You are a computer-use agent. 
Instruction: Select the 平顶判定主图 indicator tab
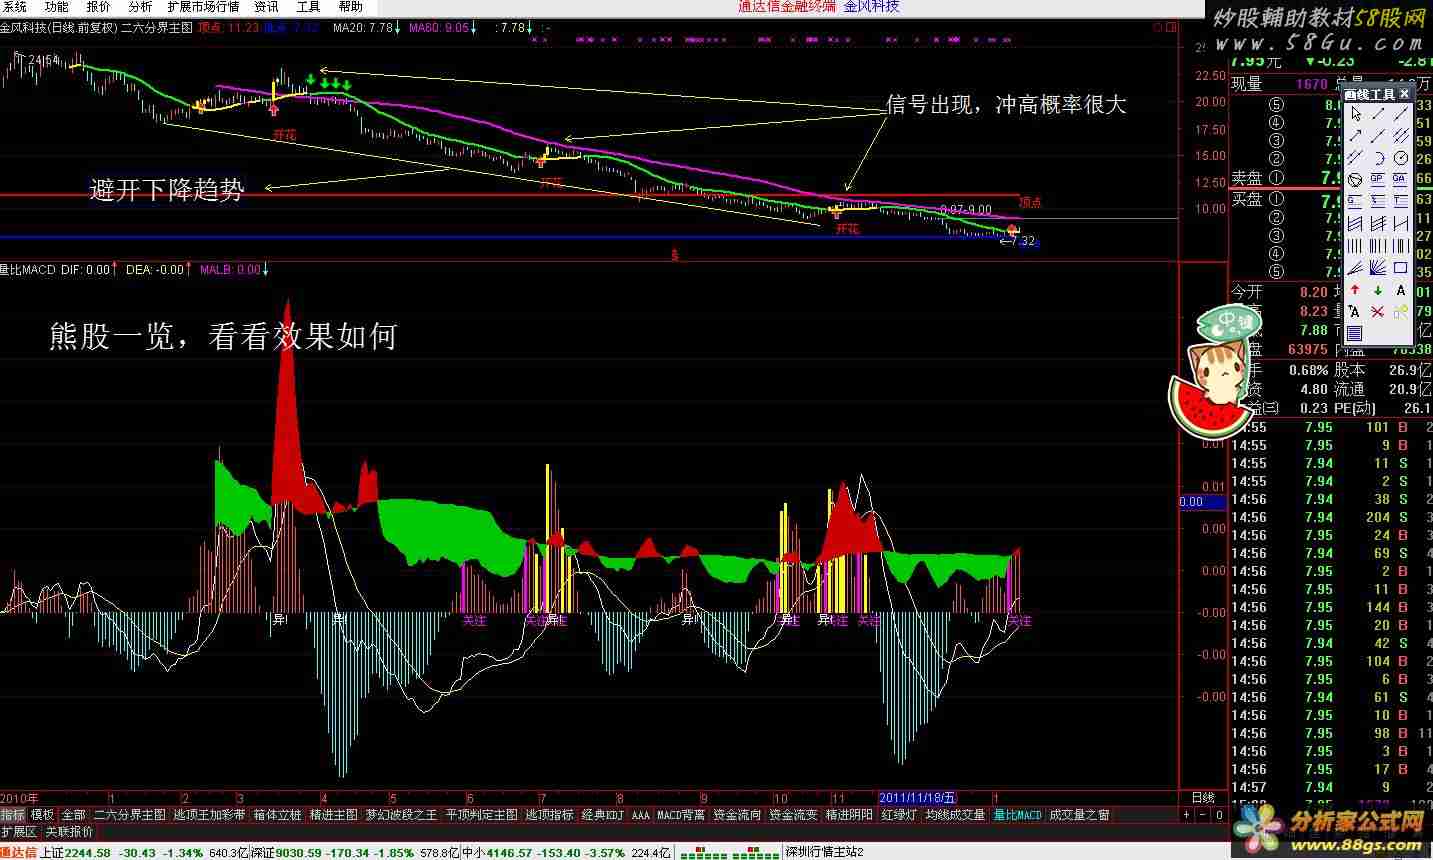(x=481, y=815)
